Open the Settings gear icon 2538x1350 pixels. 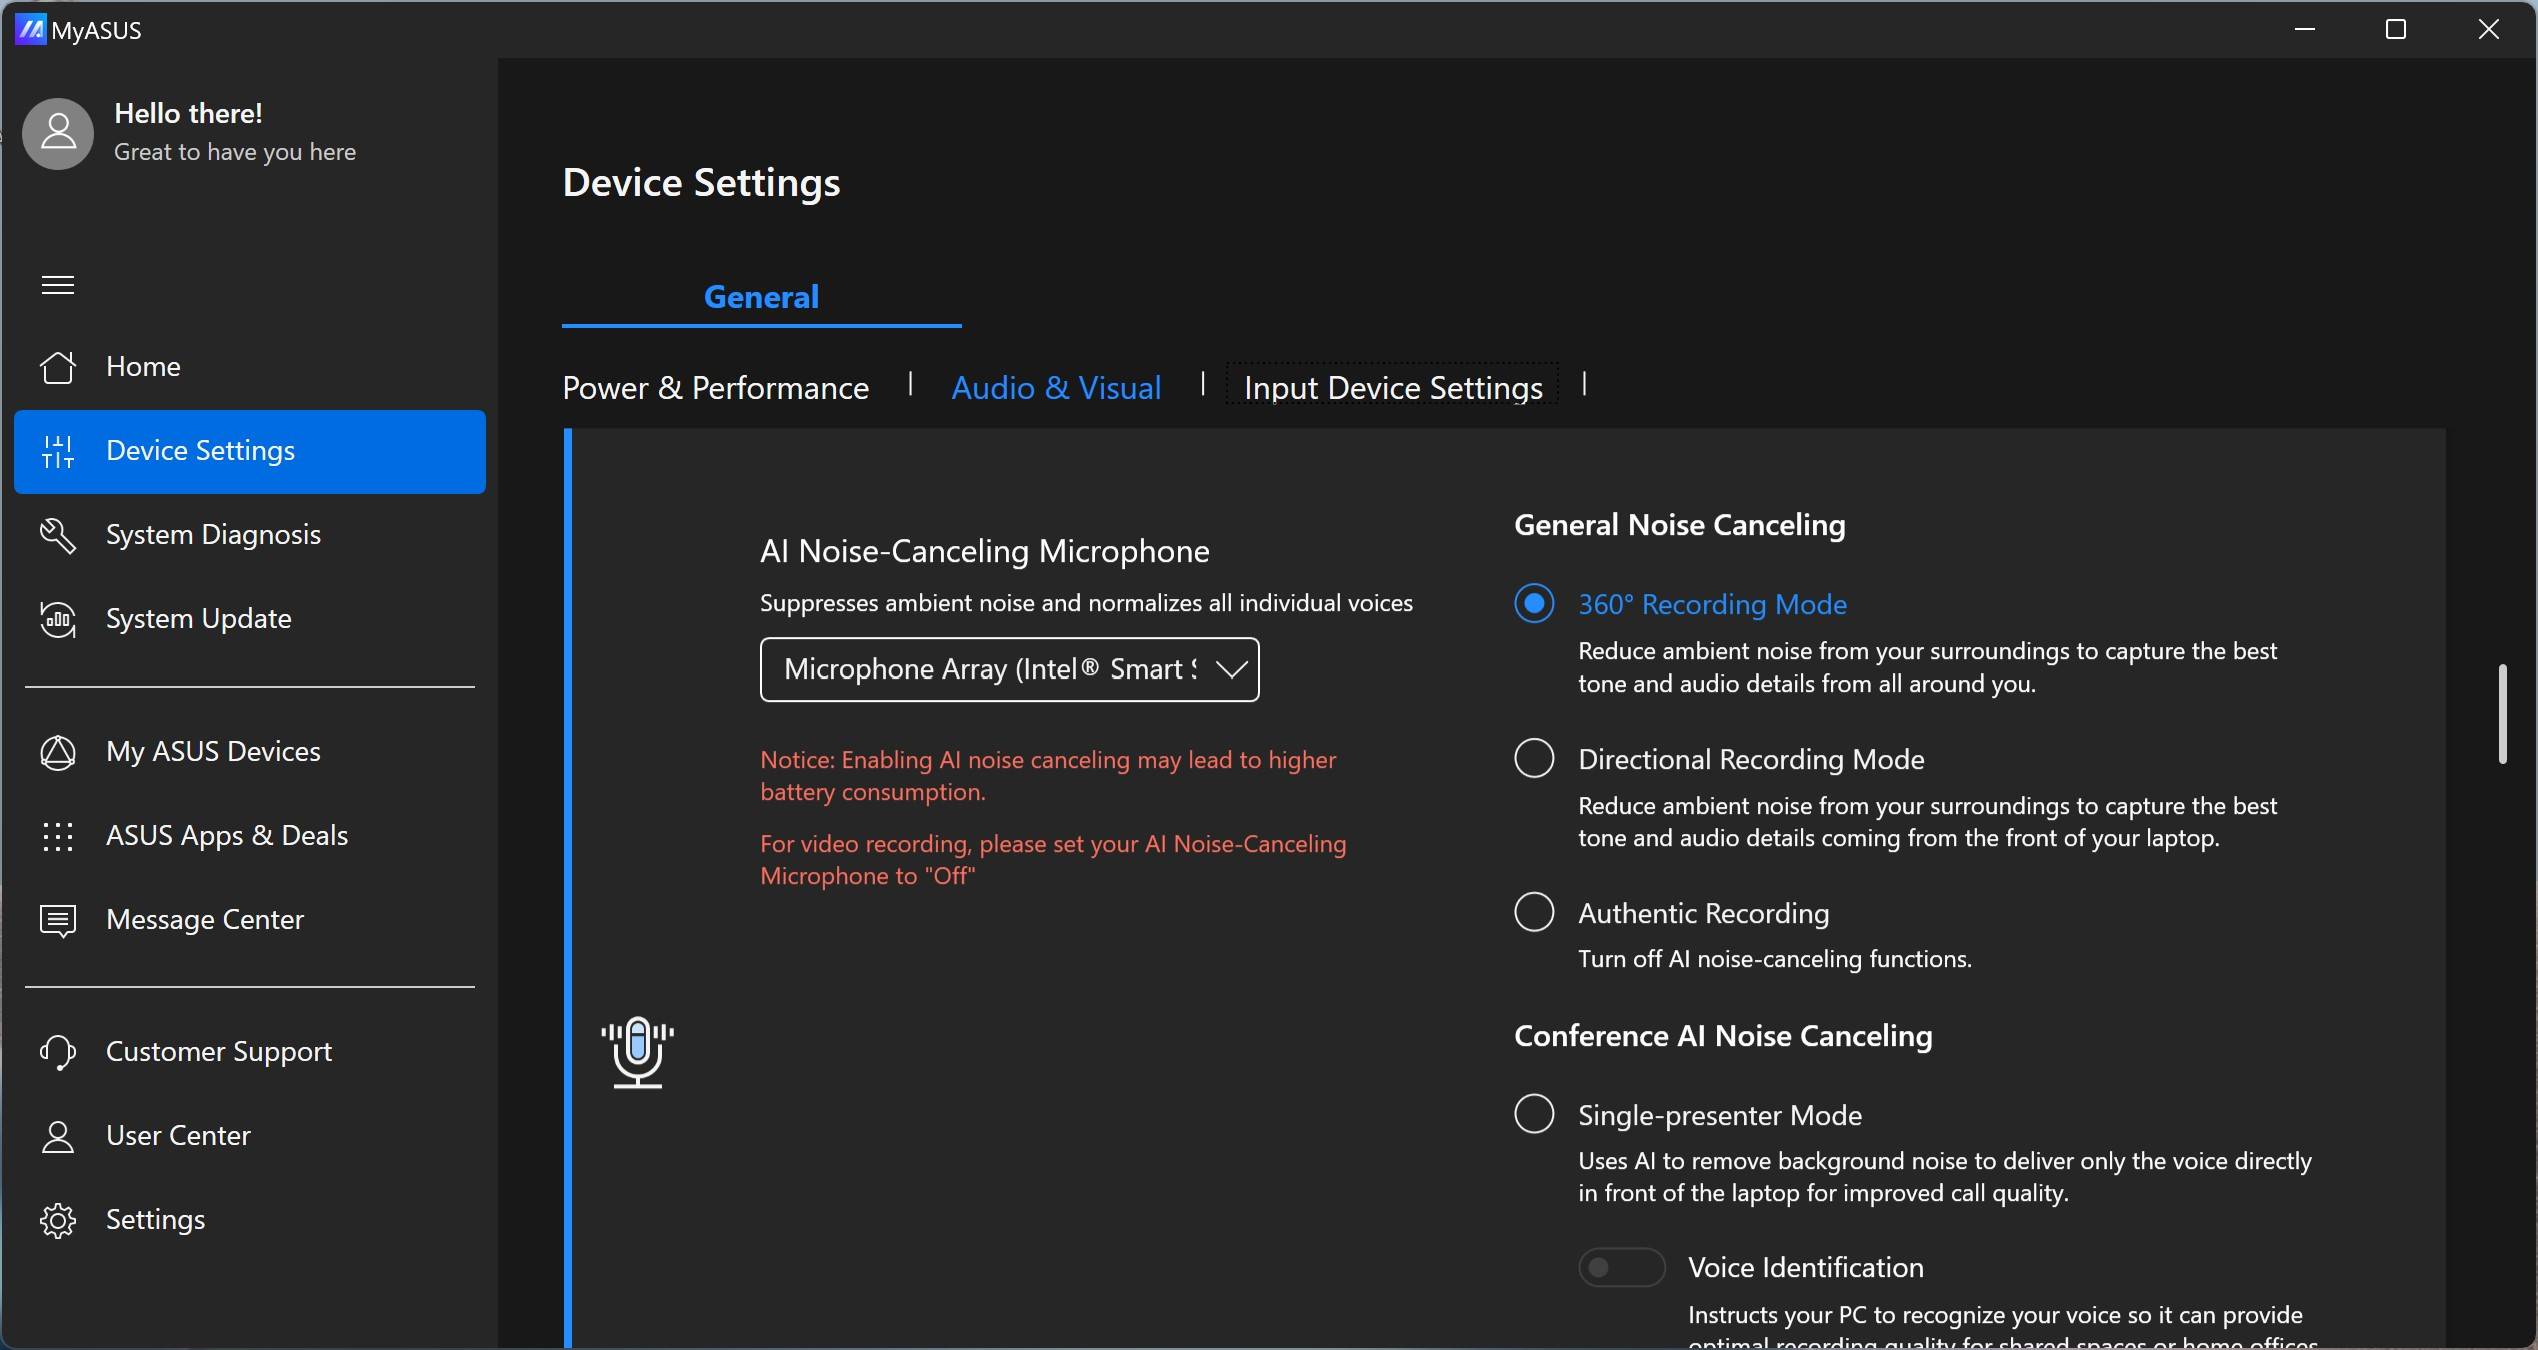coord(57,1220)
